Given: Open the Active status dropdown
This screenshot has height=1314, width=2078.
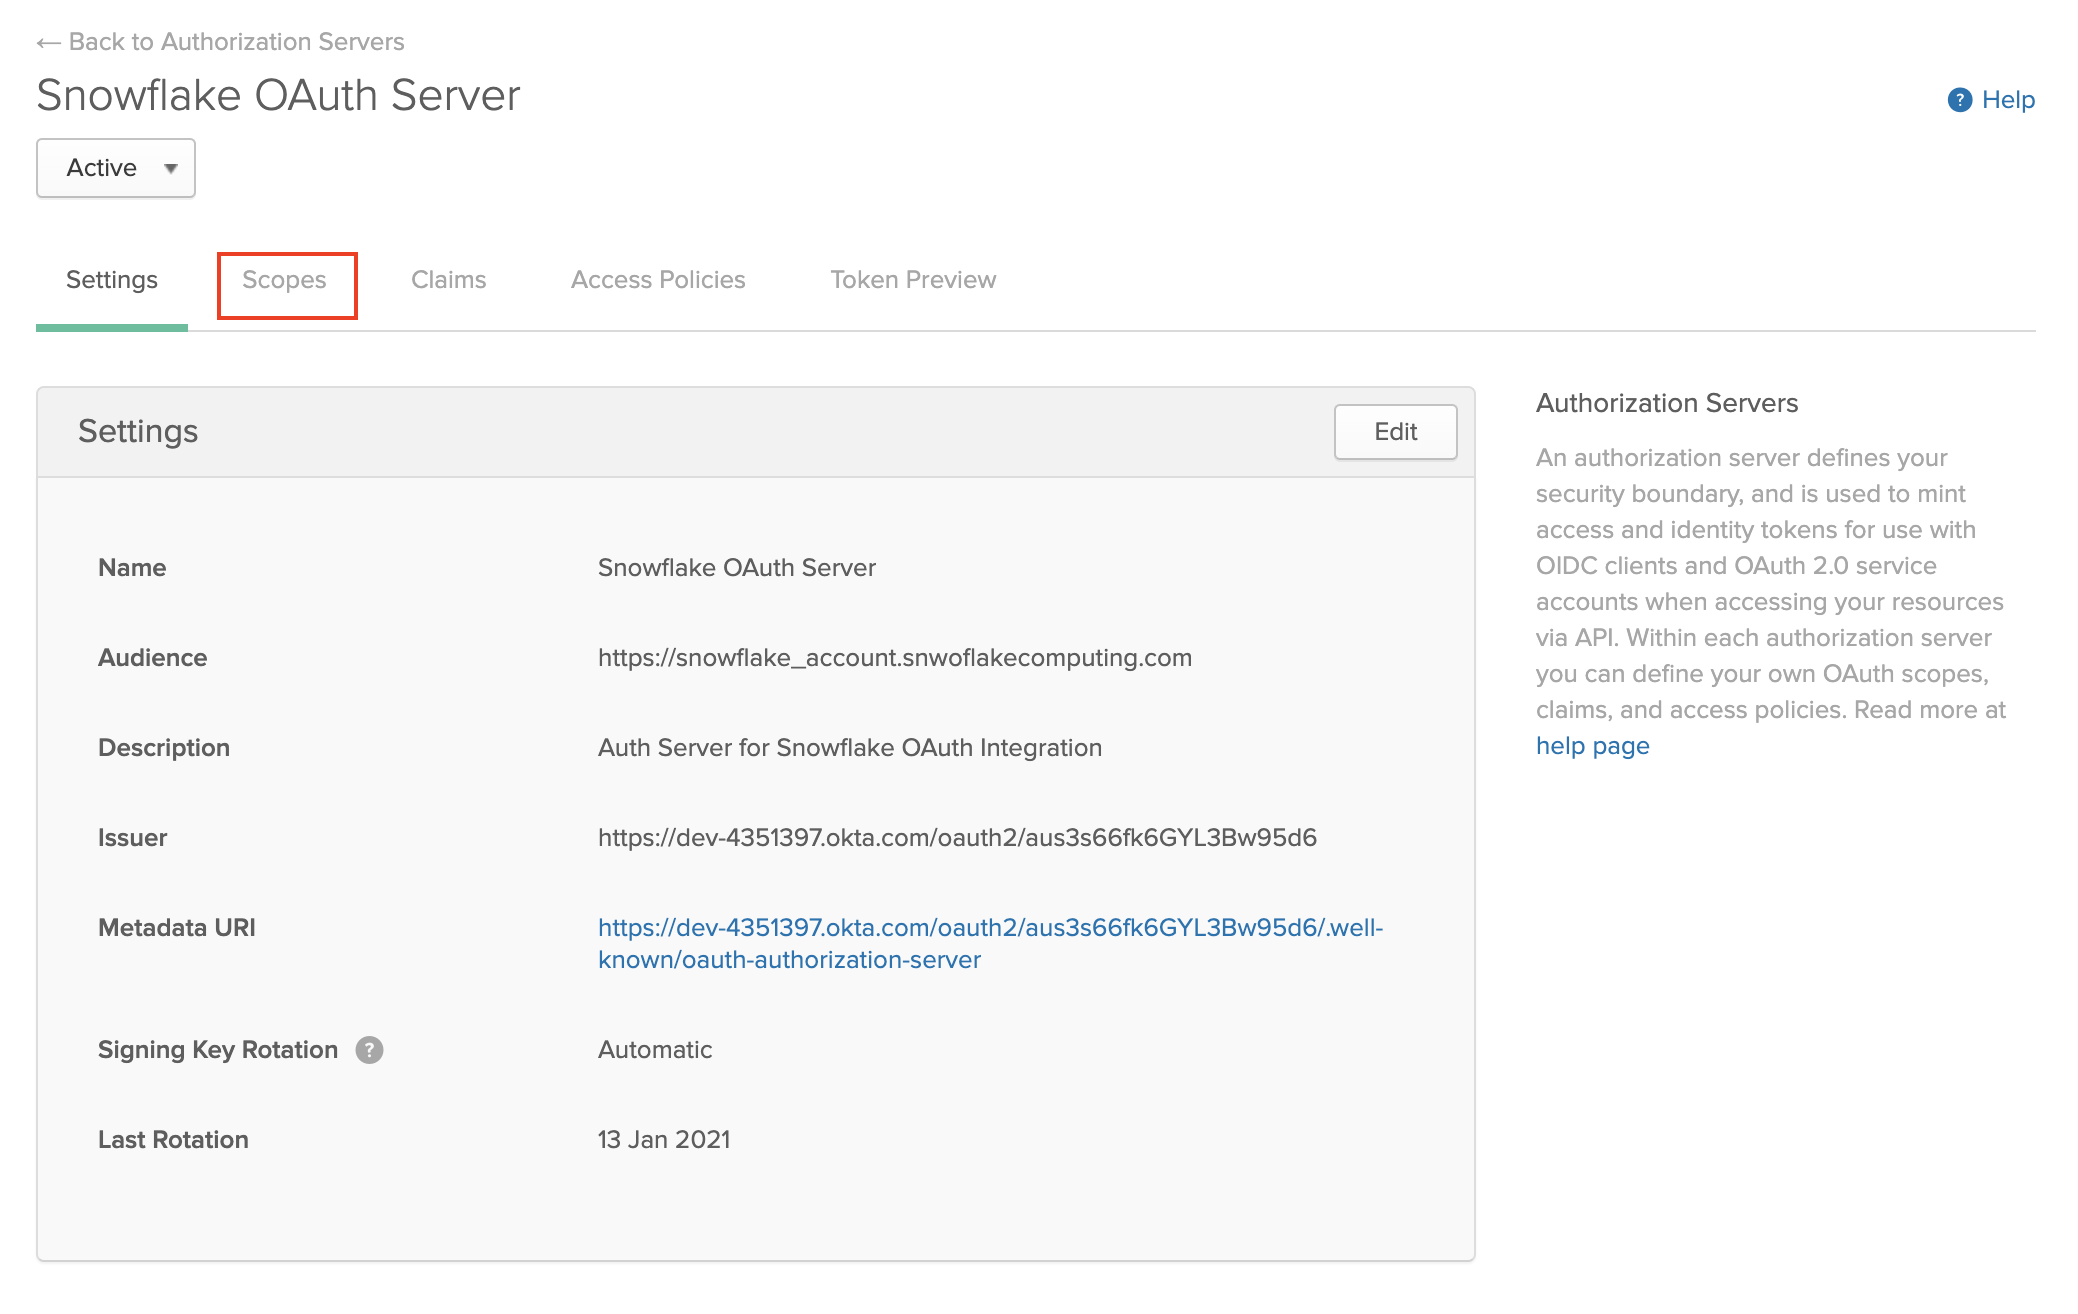Looking at the screenshot, I should pyautogui.click(x=114, y=167).
